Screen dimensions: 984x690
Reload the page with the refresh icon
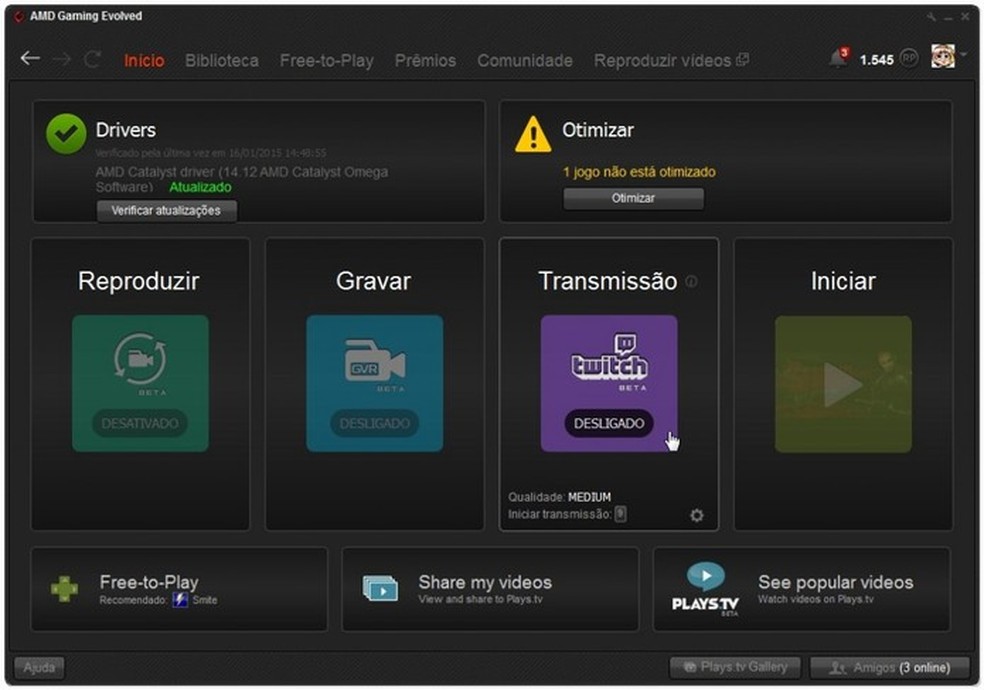pyautogui.click(x=93, y=59)
